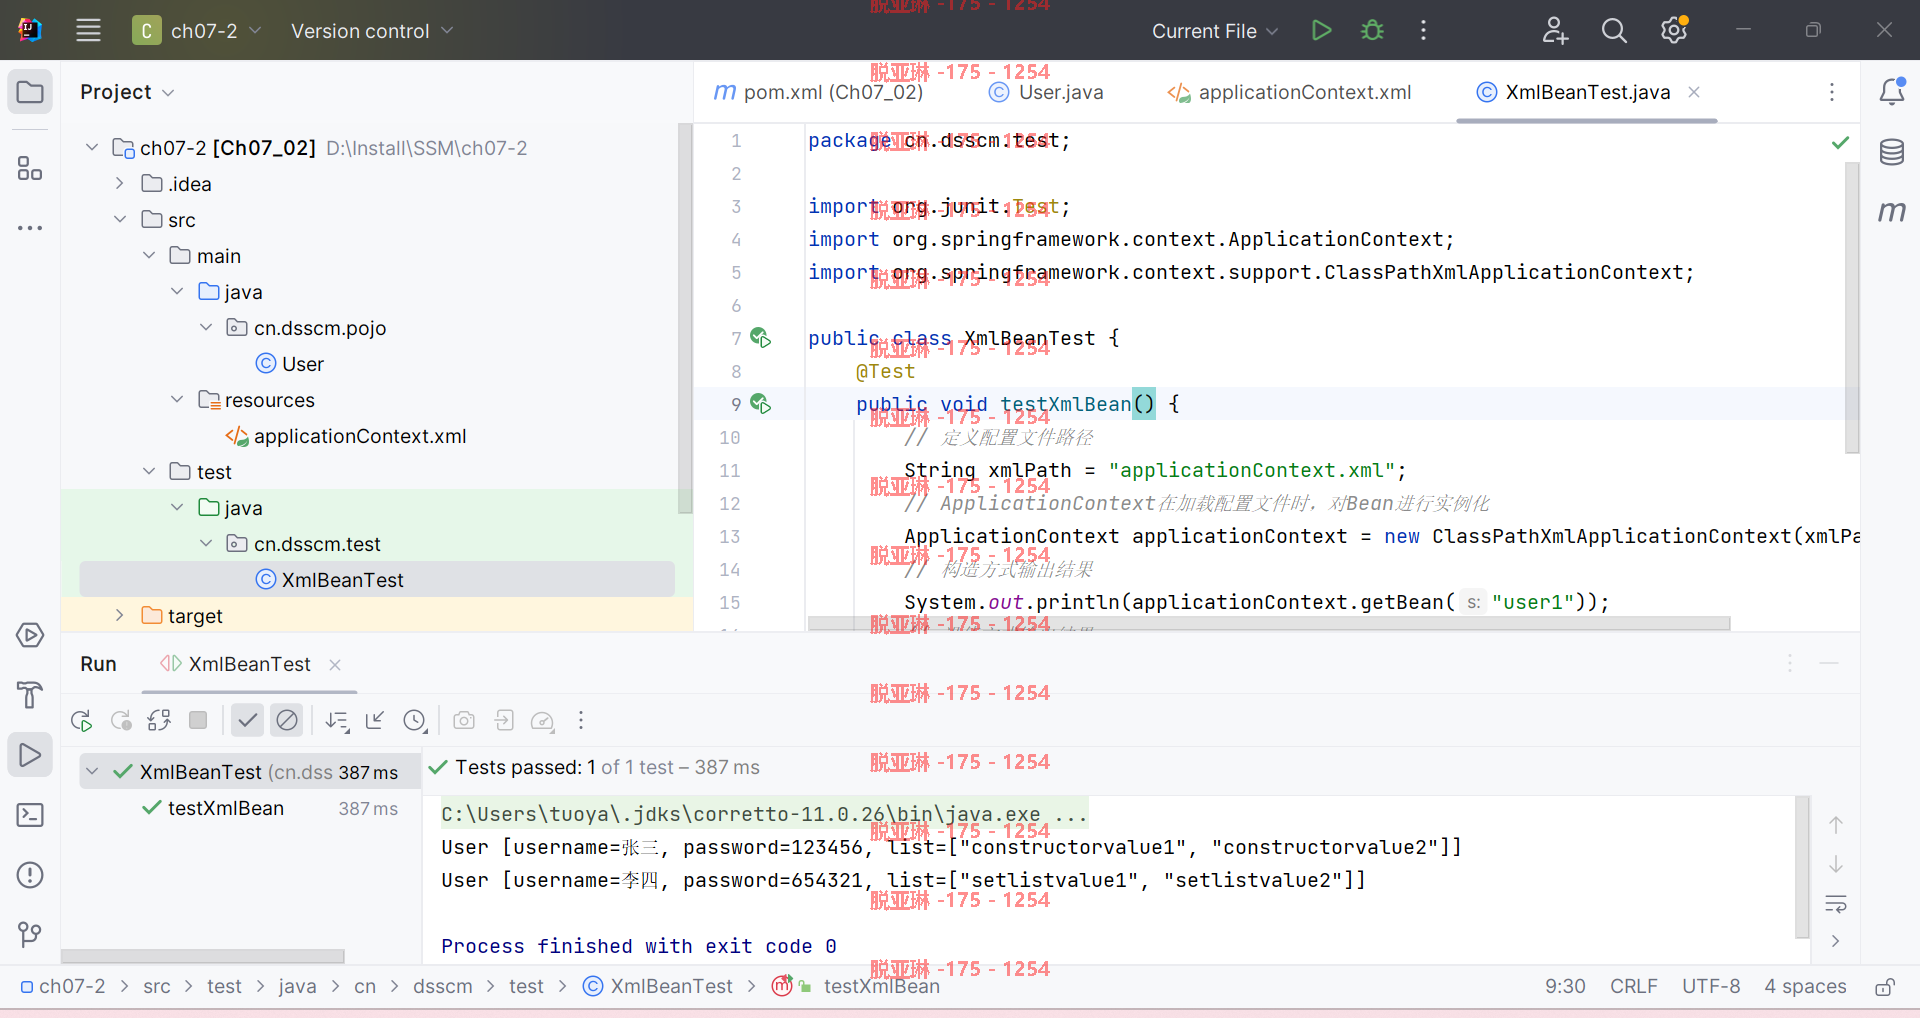The height and width of the screenshot is (1018, 1920).
Task: Open the Run tool window
Action: pos(30,755)
